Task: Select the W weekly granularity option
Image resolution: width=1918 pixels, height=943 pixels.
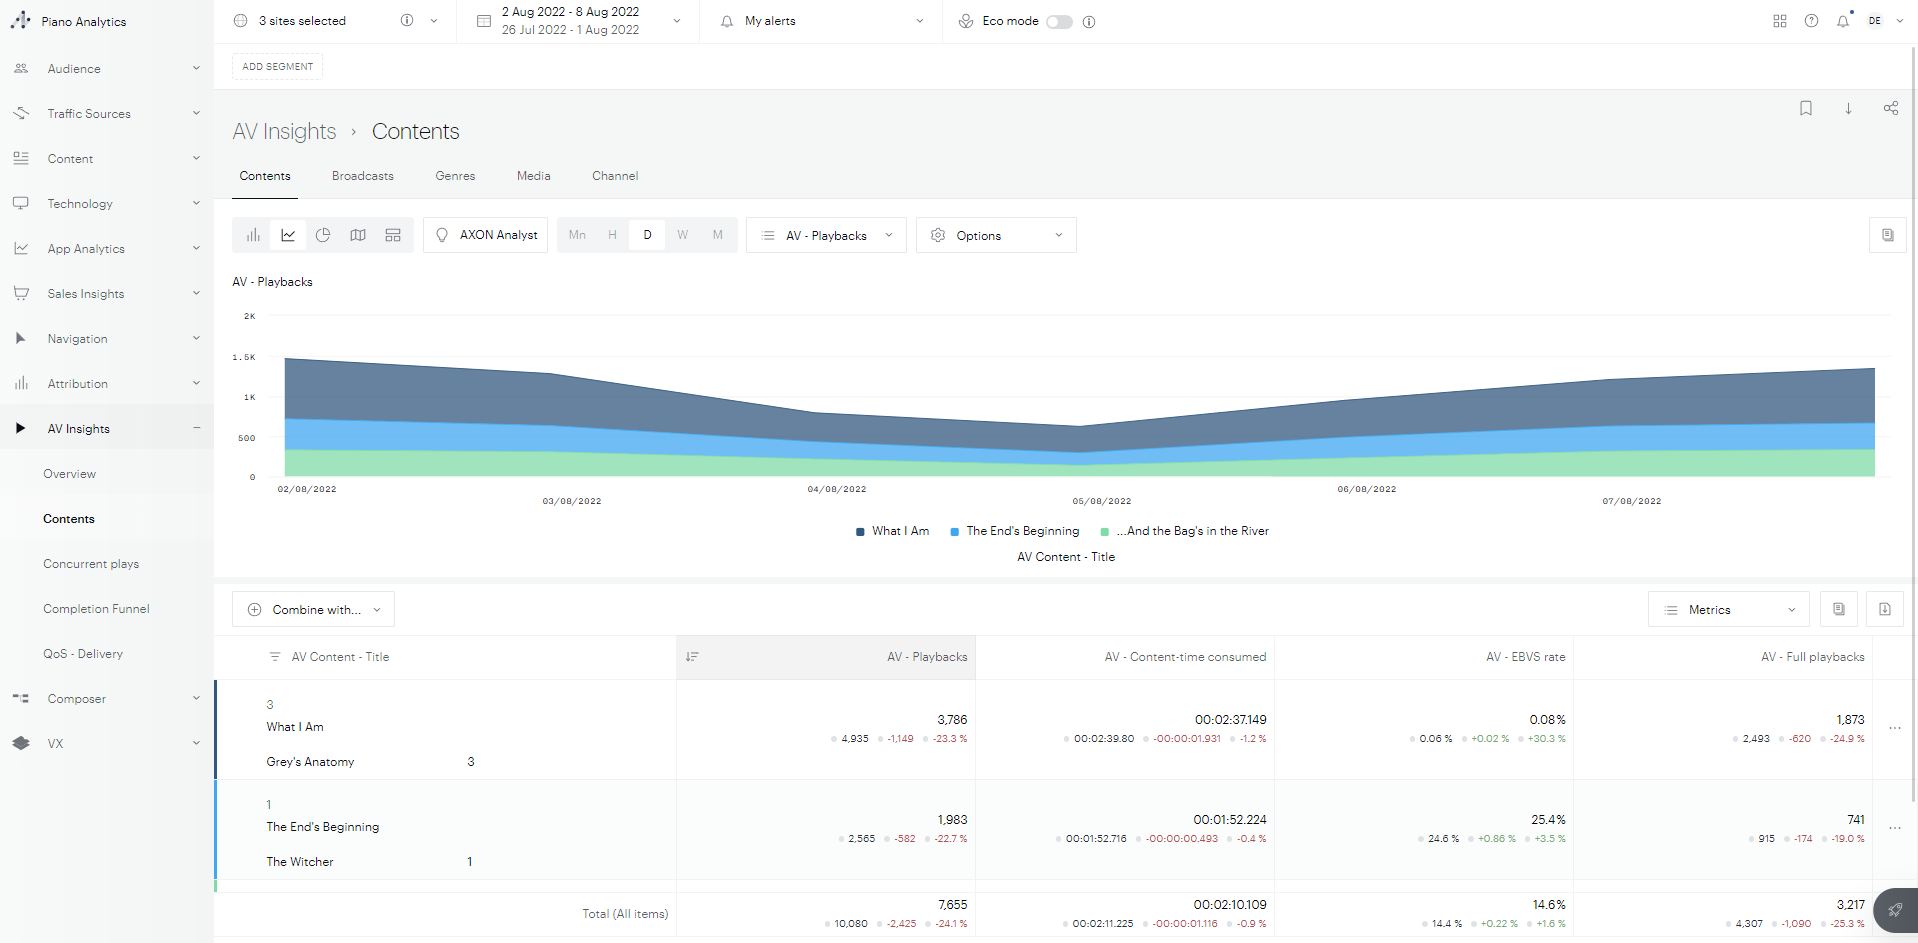Action: click(682, 235)
